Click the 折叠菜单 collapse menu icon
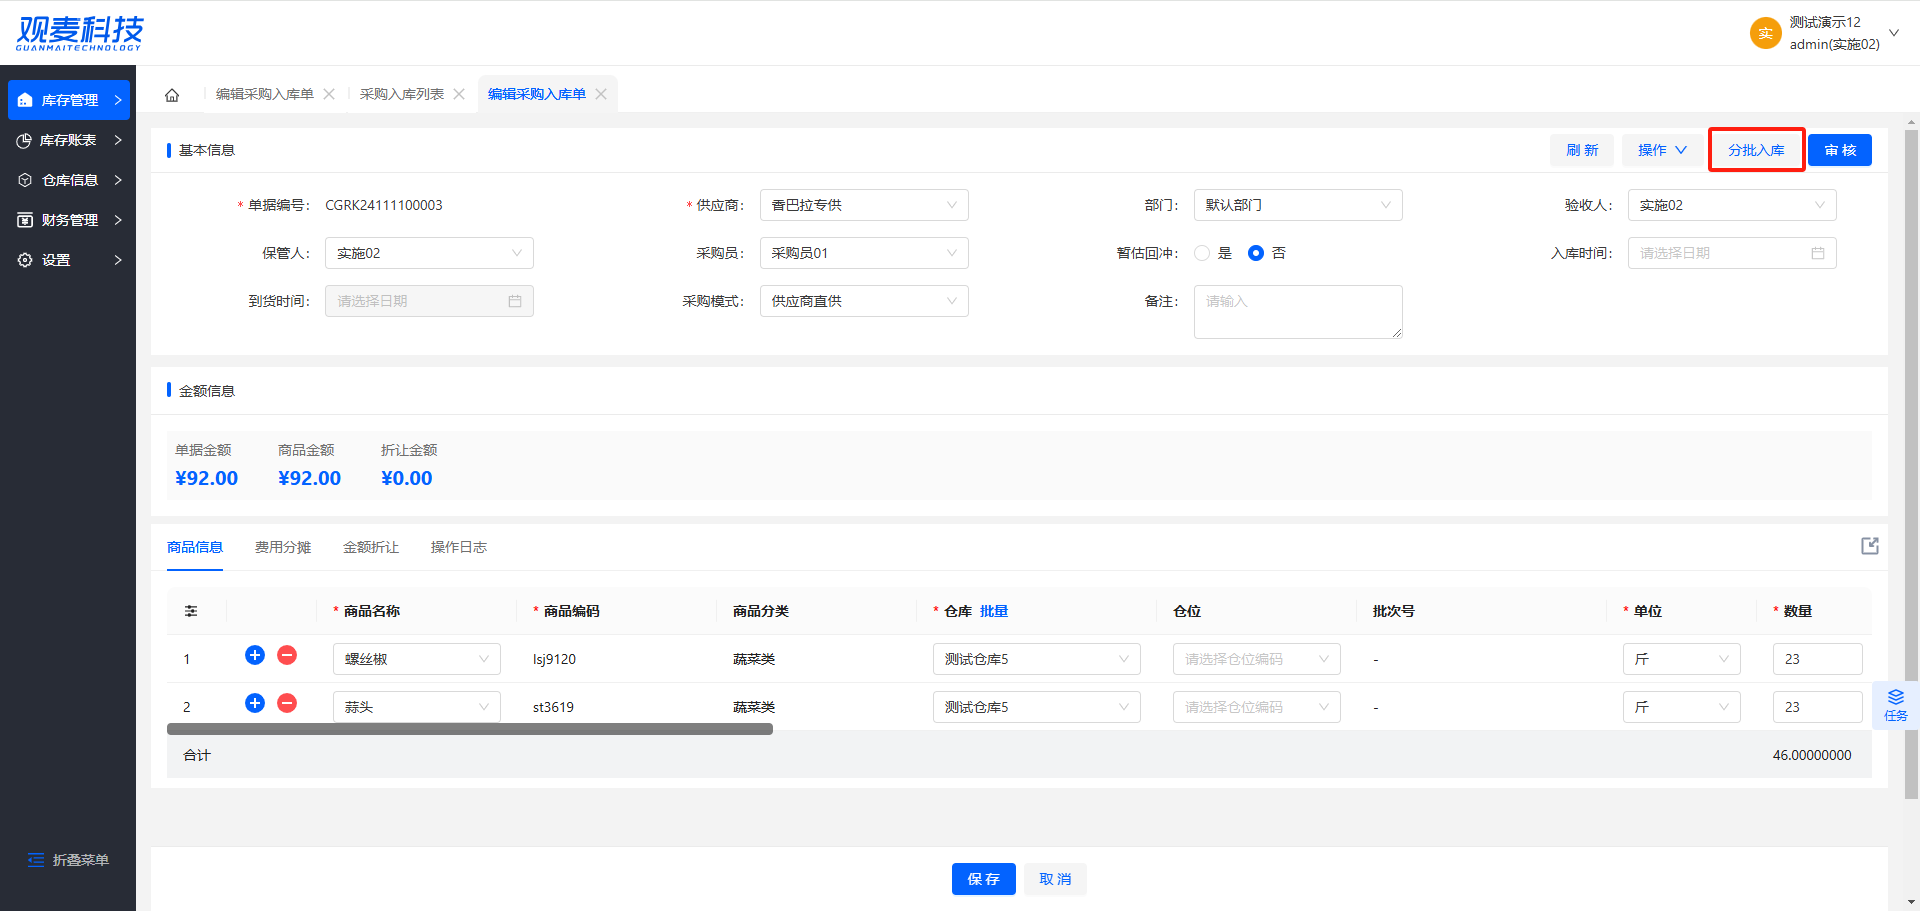 36,860
